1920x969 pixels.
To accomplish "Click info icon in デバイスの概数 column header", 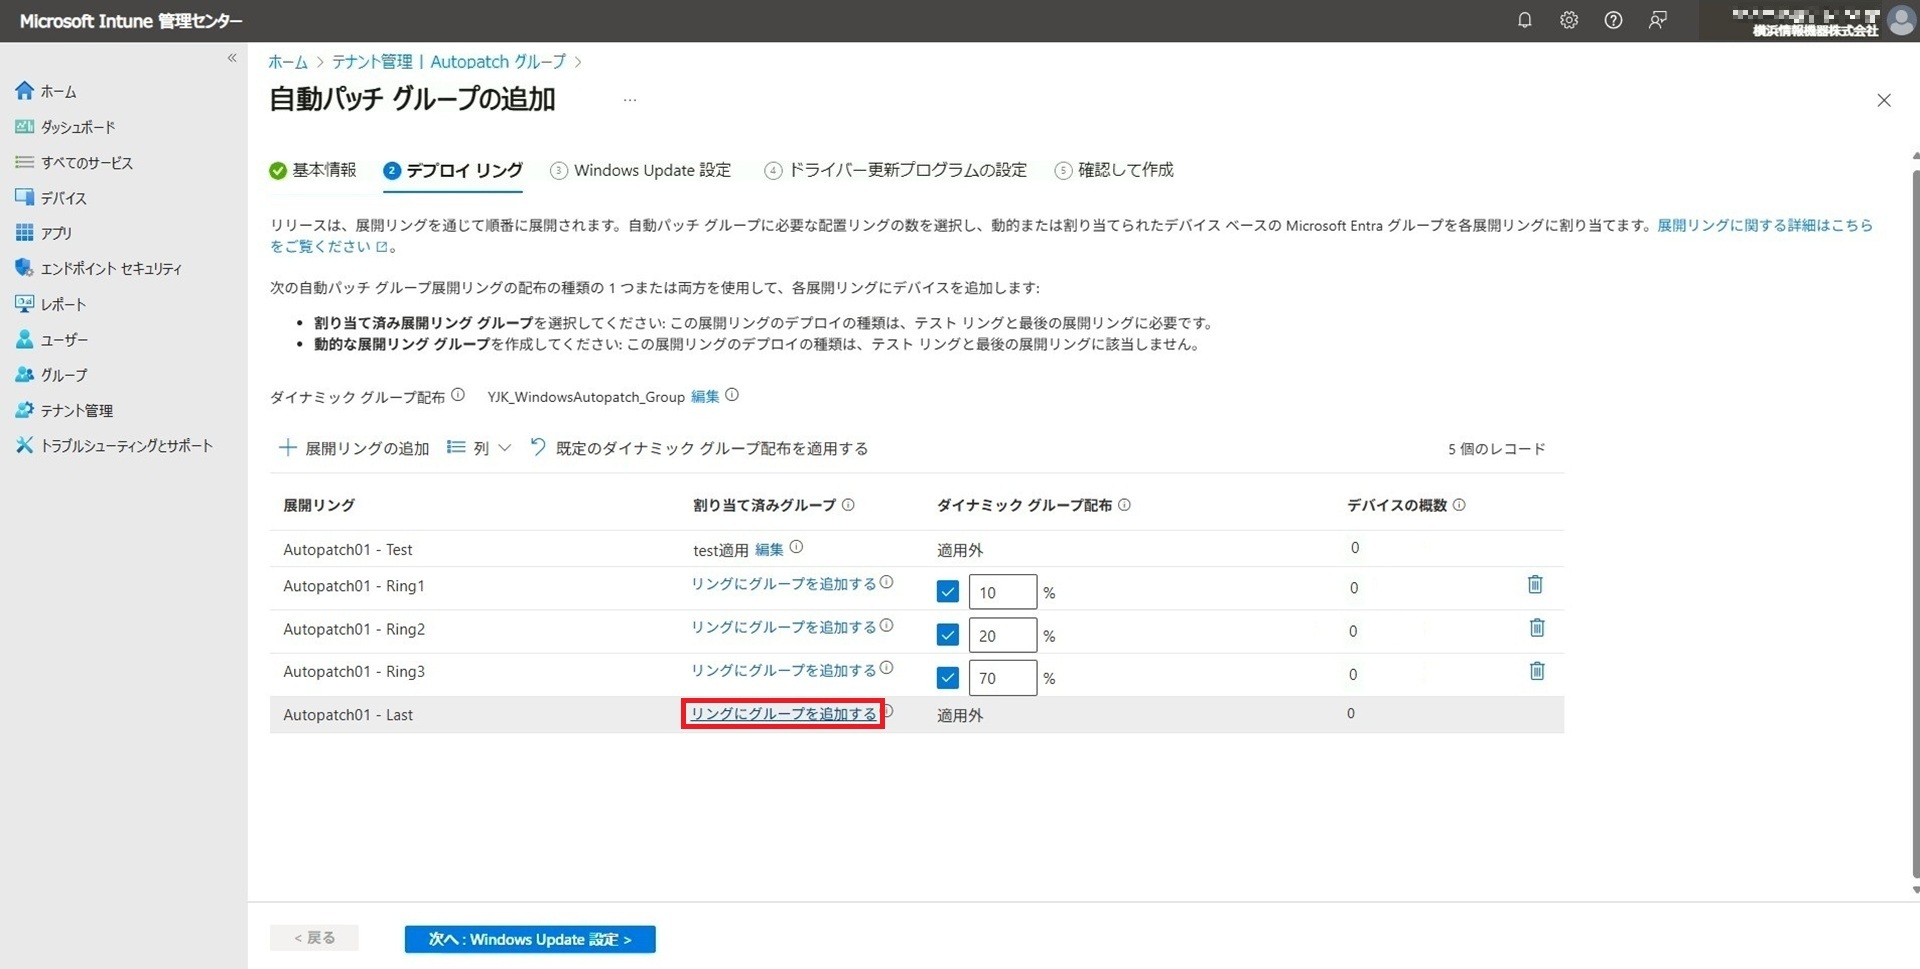I will click(x=1459, y=505).
